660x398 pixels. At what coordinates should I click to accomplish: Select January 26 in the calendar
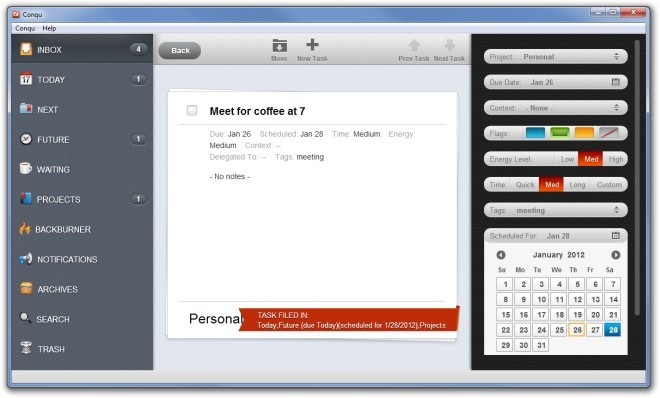[x=577, y=330]
